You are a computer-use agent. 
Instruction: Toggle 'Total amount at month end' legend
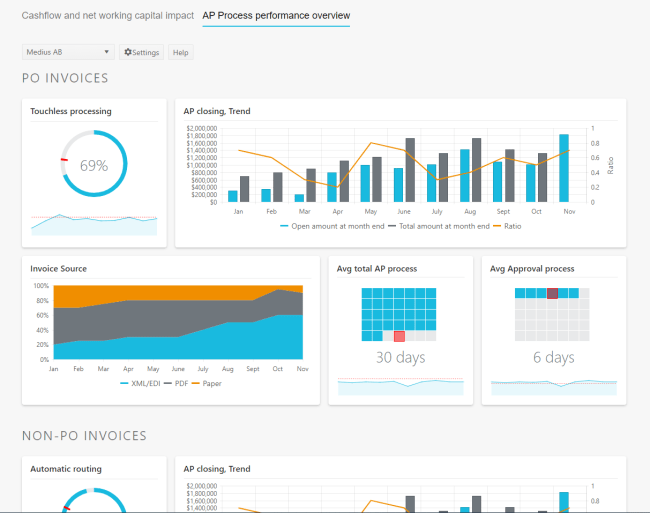pyautogui.click(x=439, y=226)
